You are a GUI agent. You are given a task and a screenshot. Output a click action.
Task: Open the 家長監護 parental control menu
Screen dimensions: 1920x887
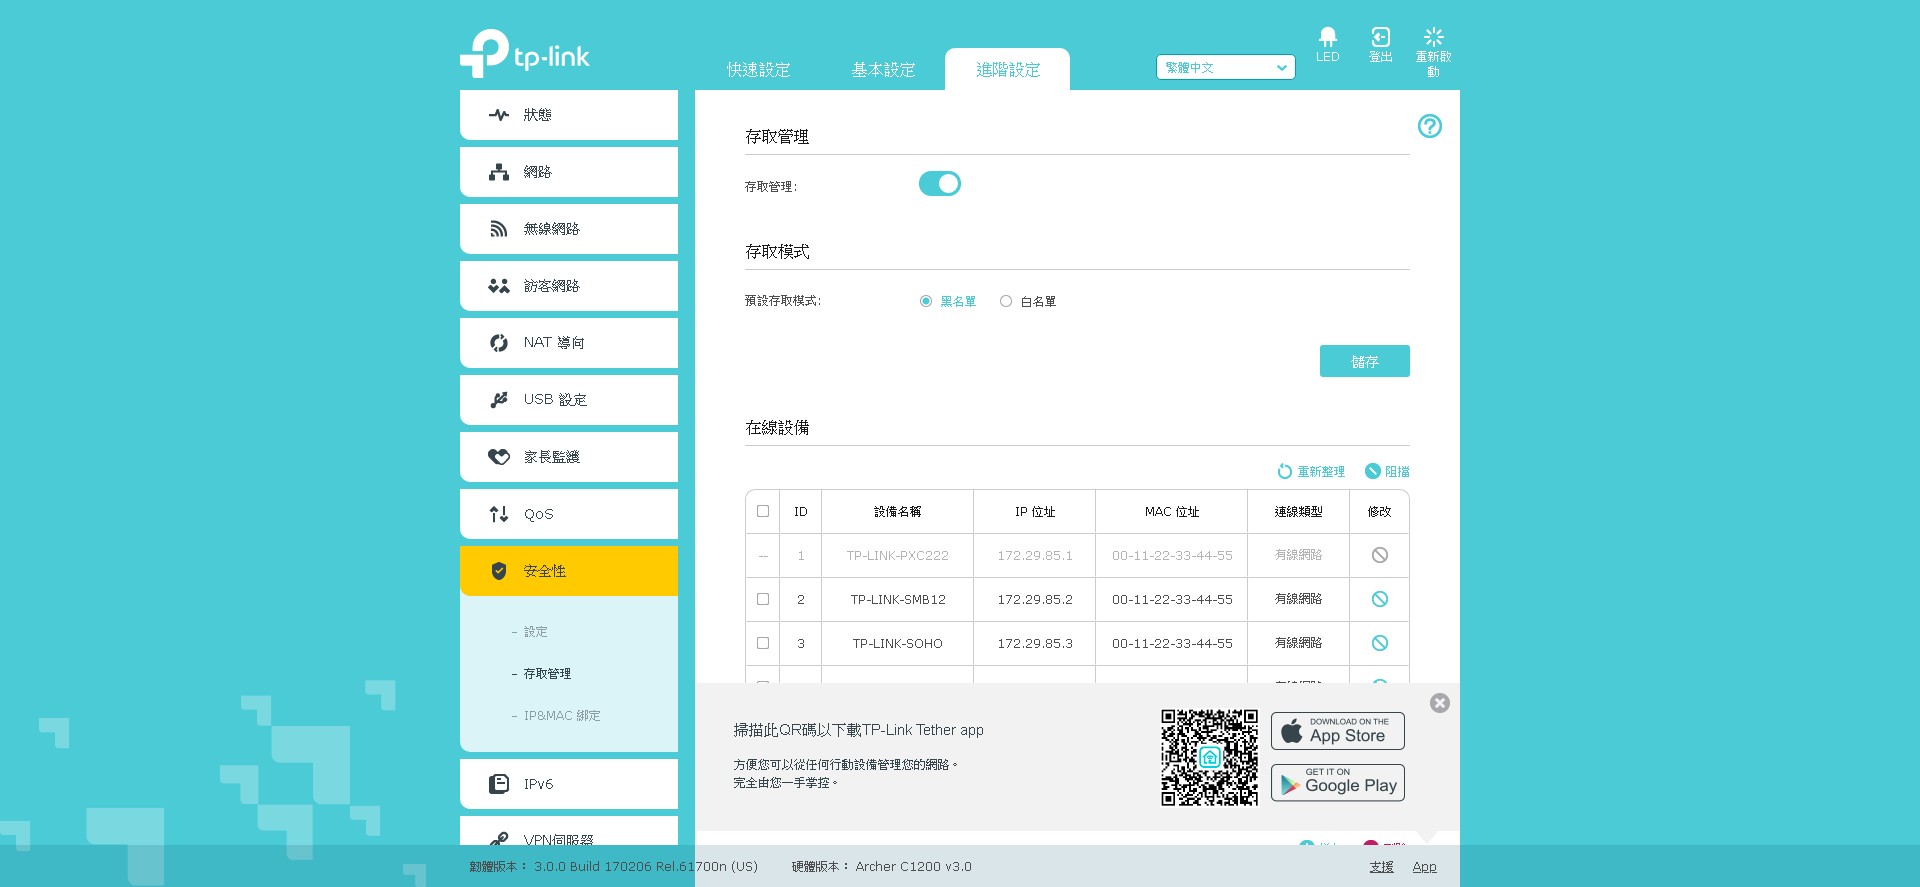point(569,457)
